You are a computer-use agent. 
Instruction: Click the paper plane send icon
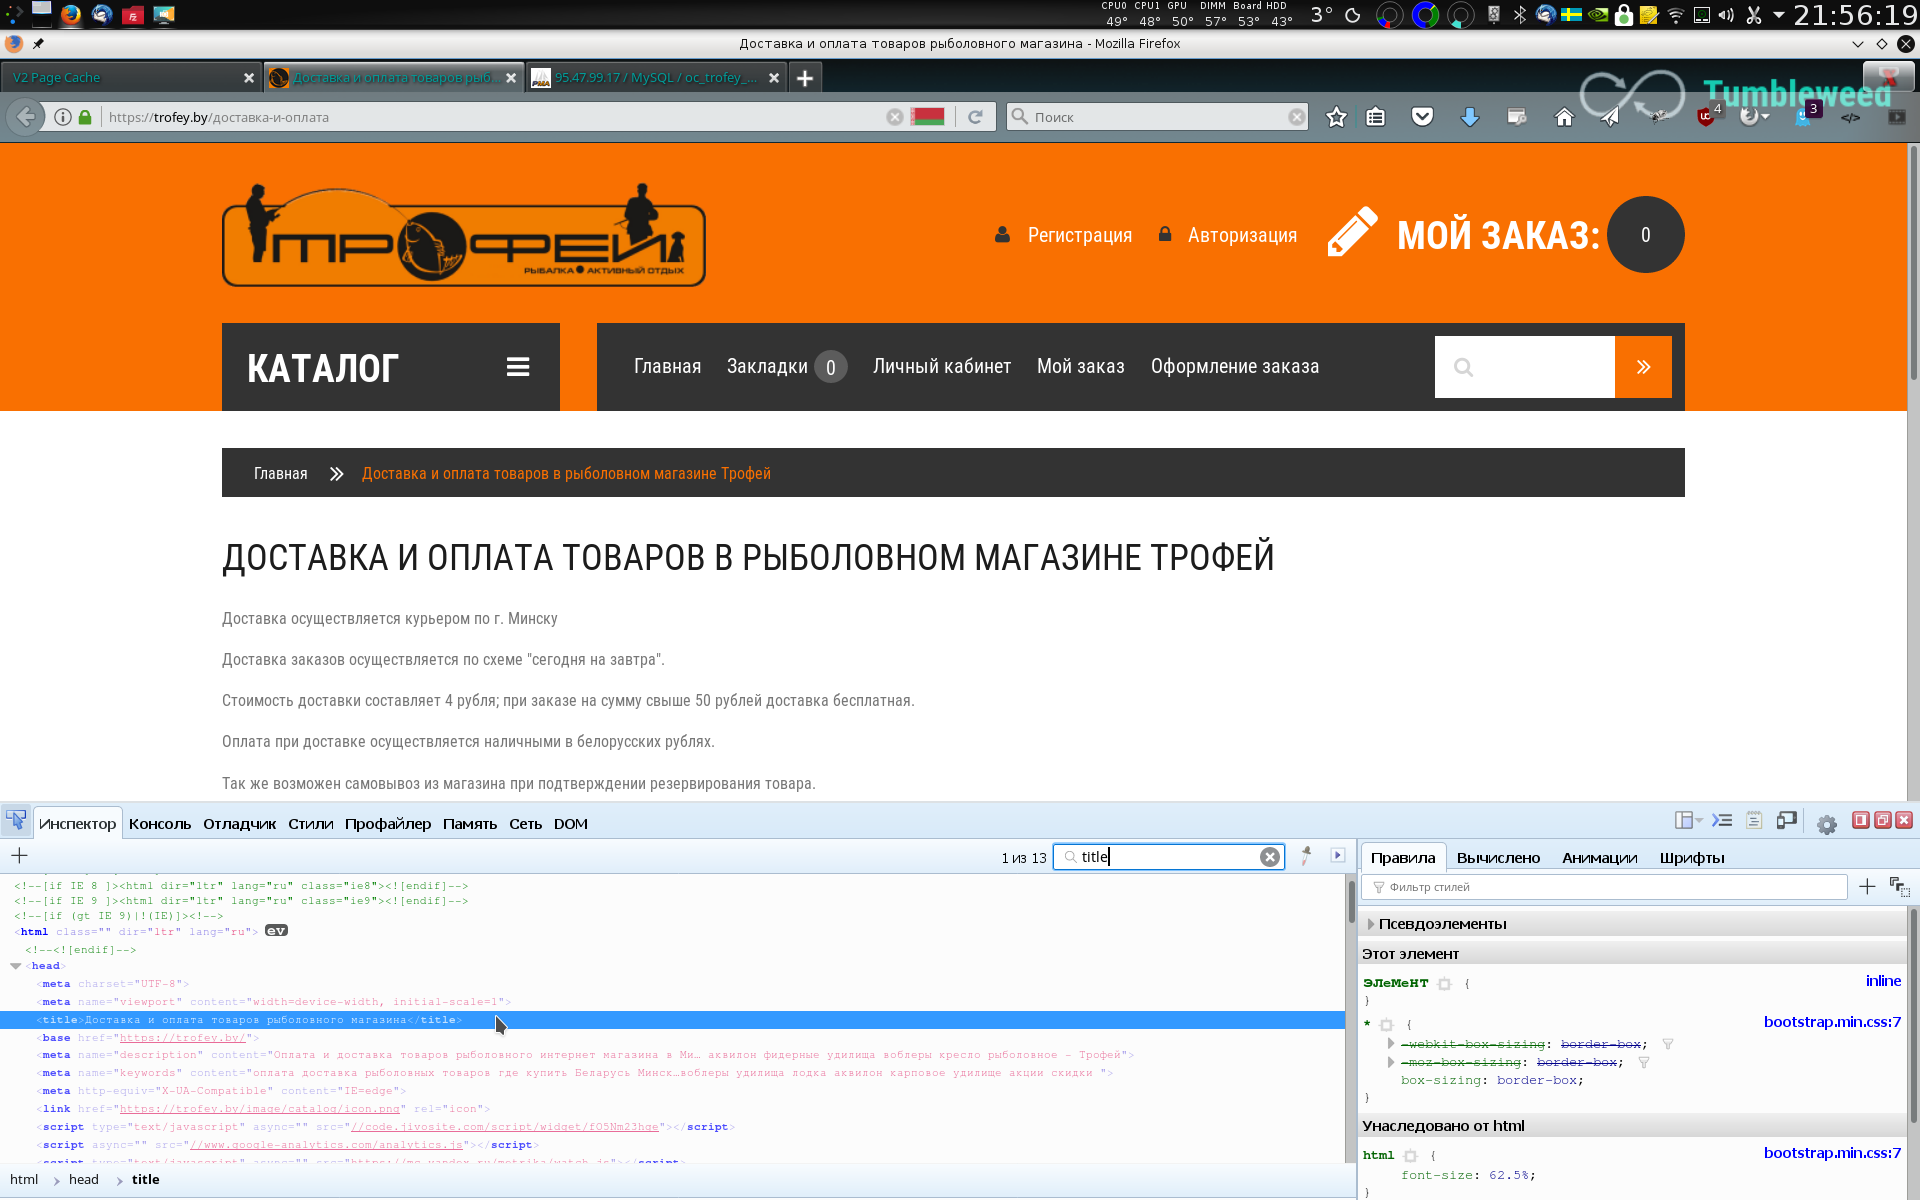(x=1609, y=117)
